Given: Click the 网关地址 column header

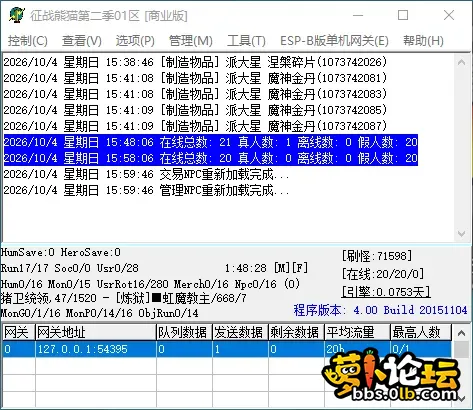Looking at the screenshot, I should [x=96, y=332].
